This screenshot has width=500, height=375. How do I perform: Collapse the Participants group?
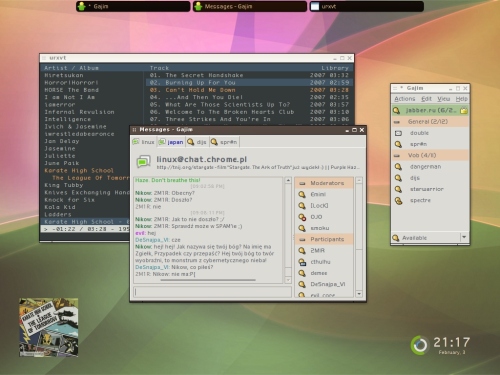(324, 239)
